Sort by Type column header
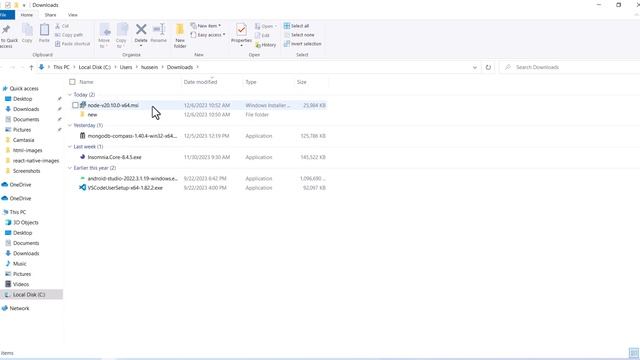 [251, 82]
